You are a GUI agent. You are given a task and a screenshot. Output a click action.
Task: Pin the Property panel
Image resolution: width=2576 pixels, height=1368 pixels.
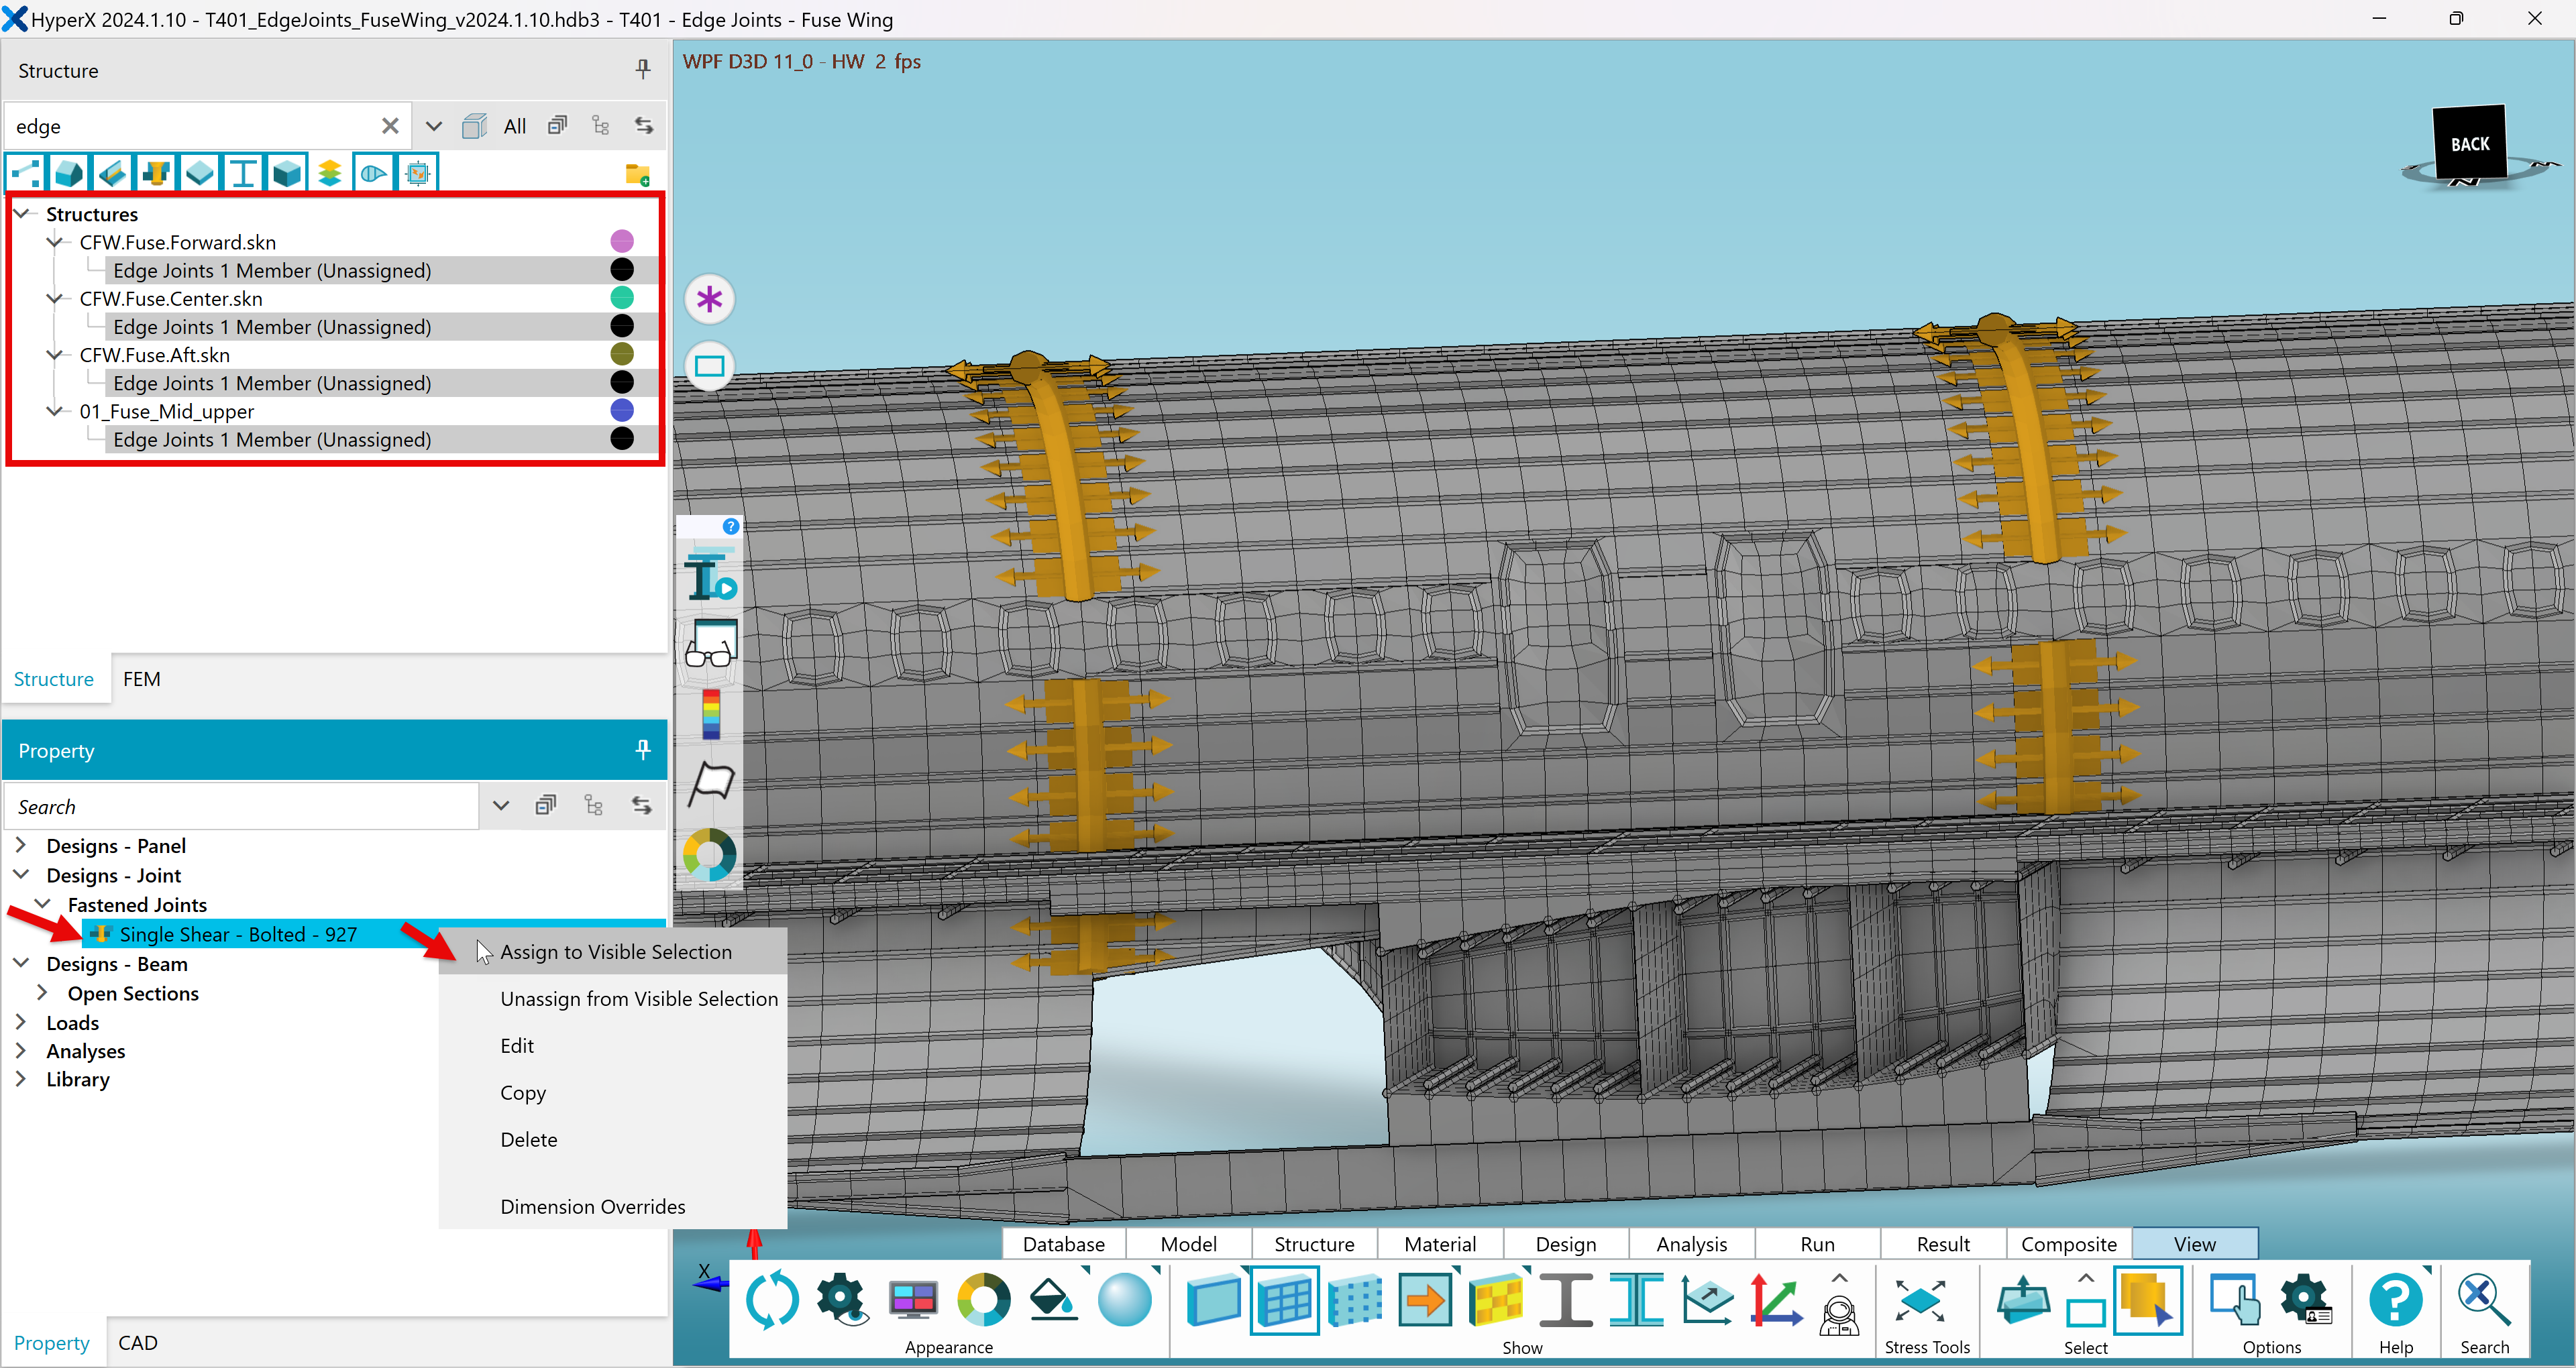click(643, 750)
